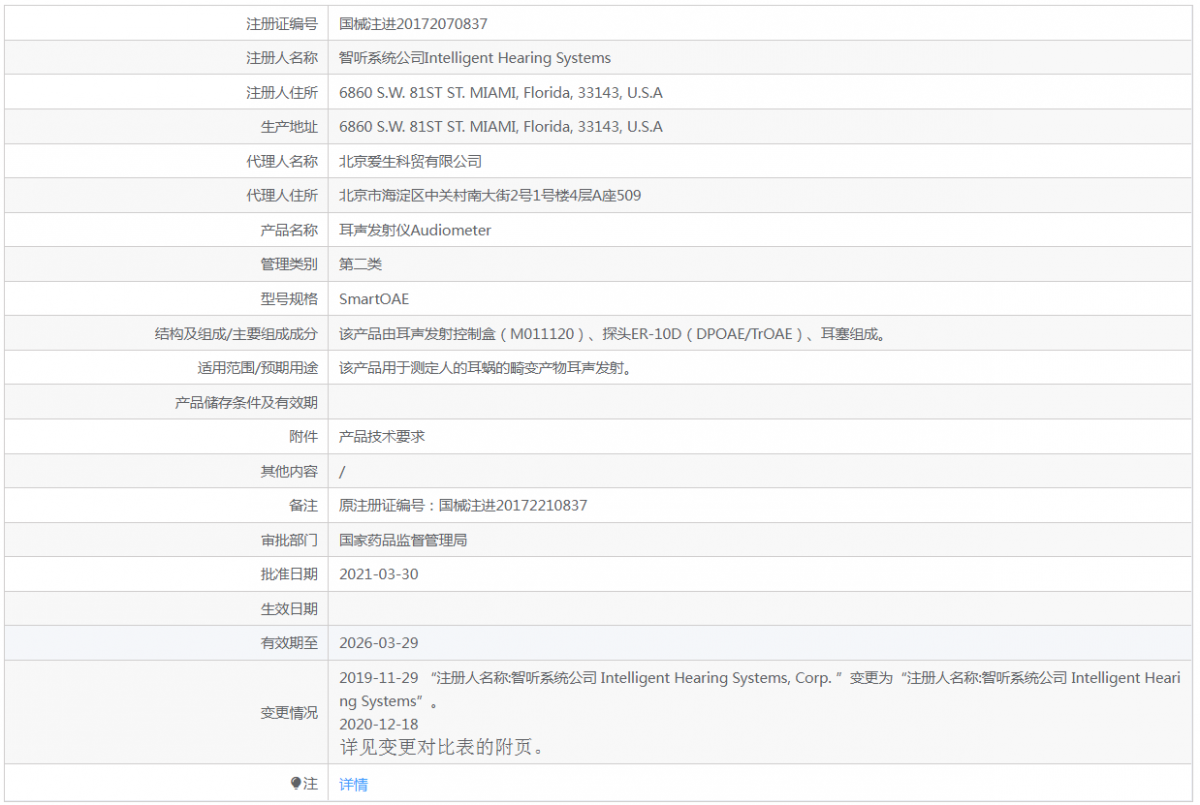Select registration number 国械注进20172070837
Viewport: 1200px width, 805px height.
(x=414, y=24)
